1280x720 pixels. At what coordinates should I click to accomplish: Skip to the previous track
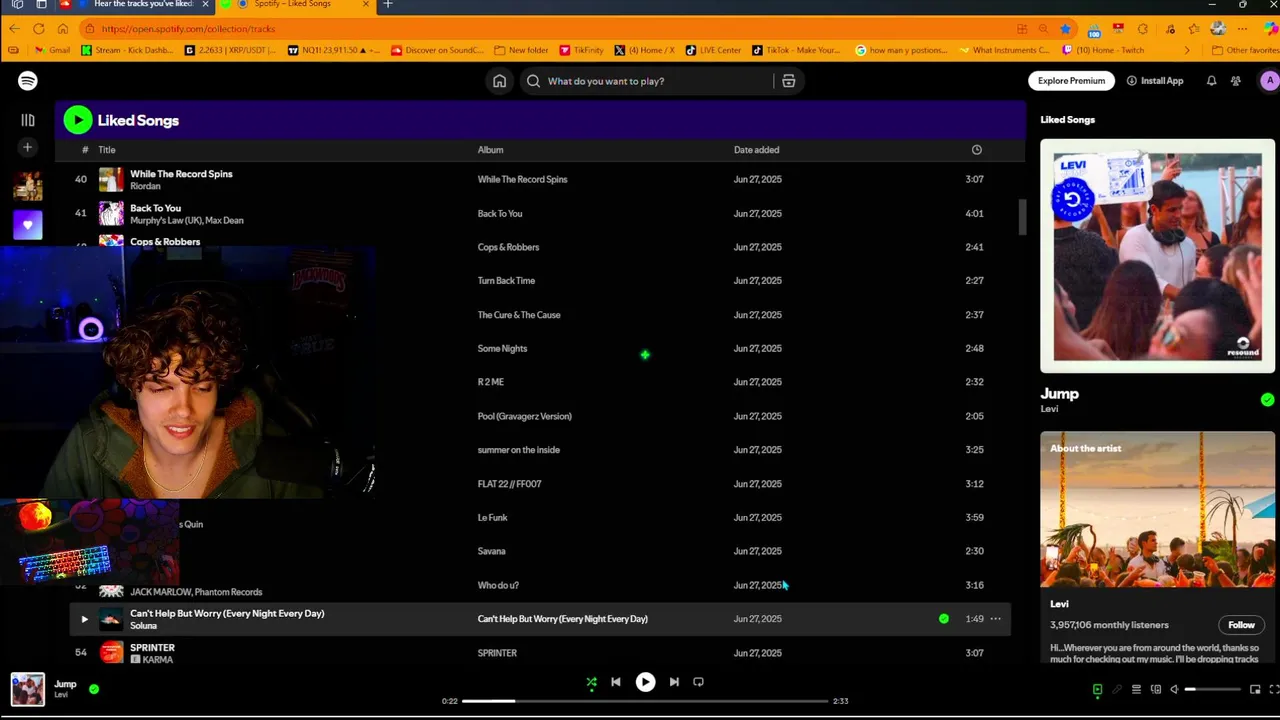coord(616,682)
